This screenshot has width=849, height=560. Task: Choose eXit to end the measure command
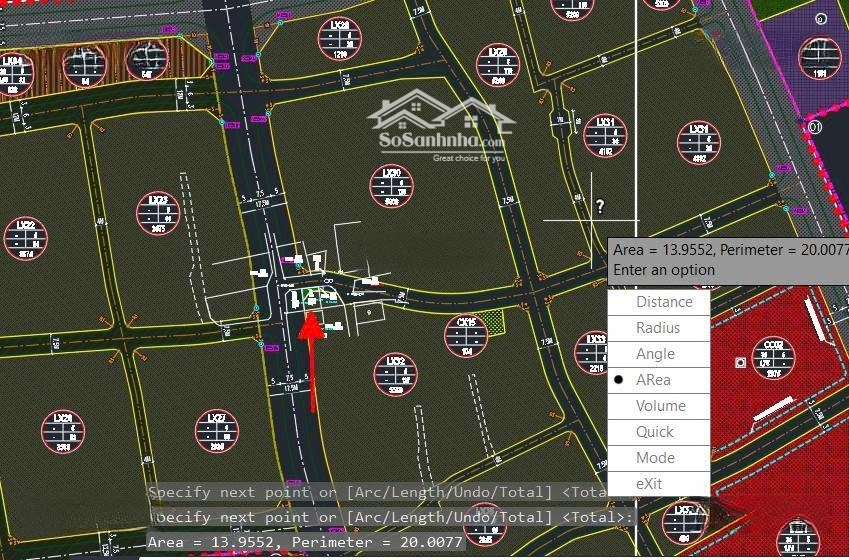649,484
